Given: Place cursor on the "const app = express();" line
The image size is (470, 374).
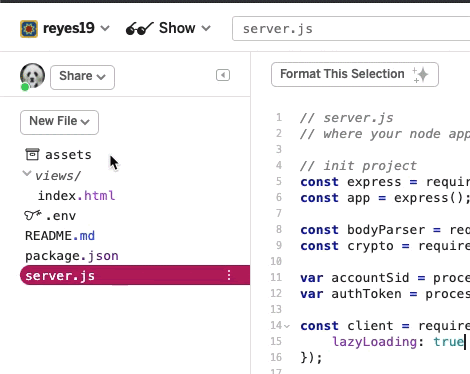Looking at the screenshot, I should point(385,198).
